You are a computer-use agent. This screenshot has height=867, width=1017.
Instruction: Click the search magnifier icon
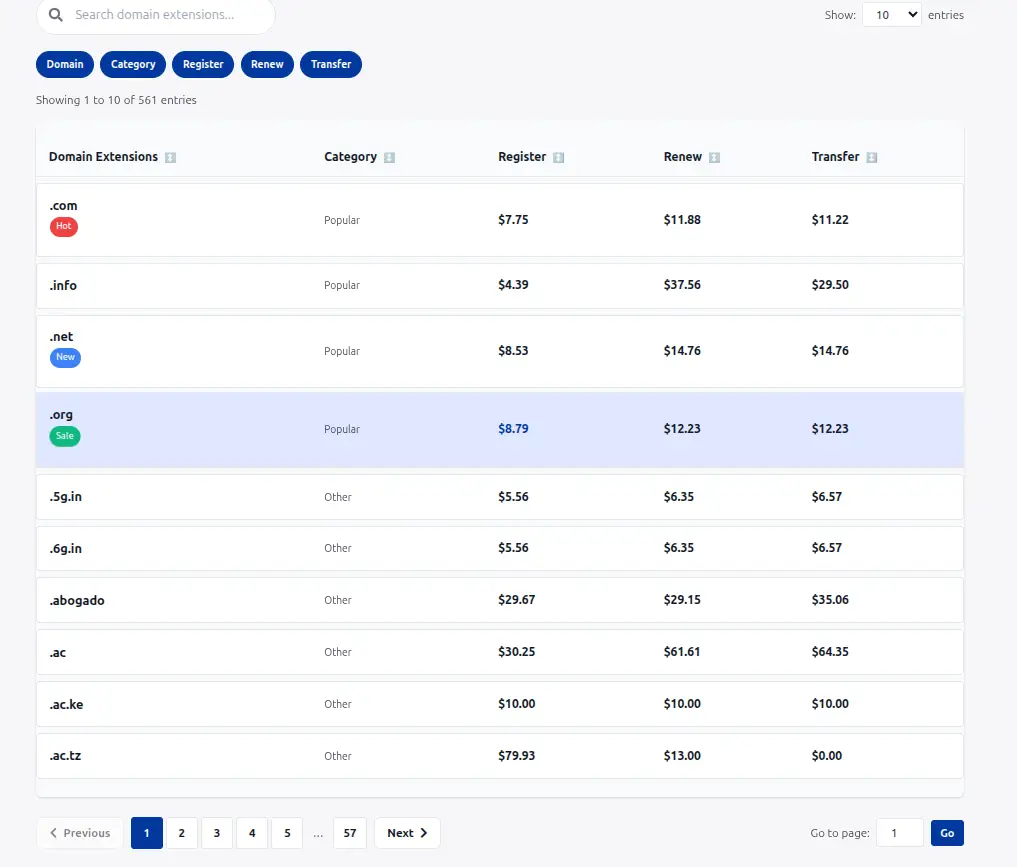click(56, 14)
